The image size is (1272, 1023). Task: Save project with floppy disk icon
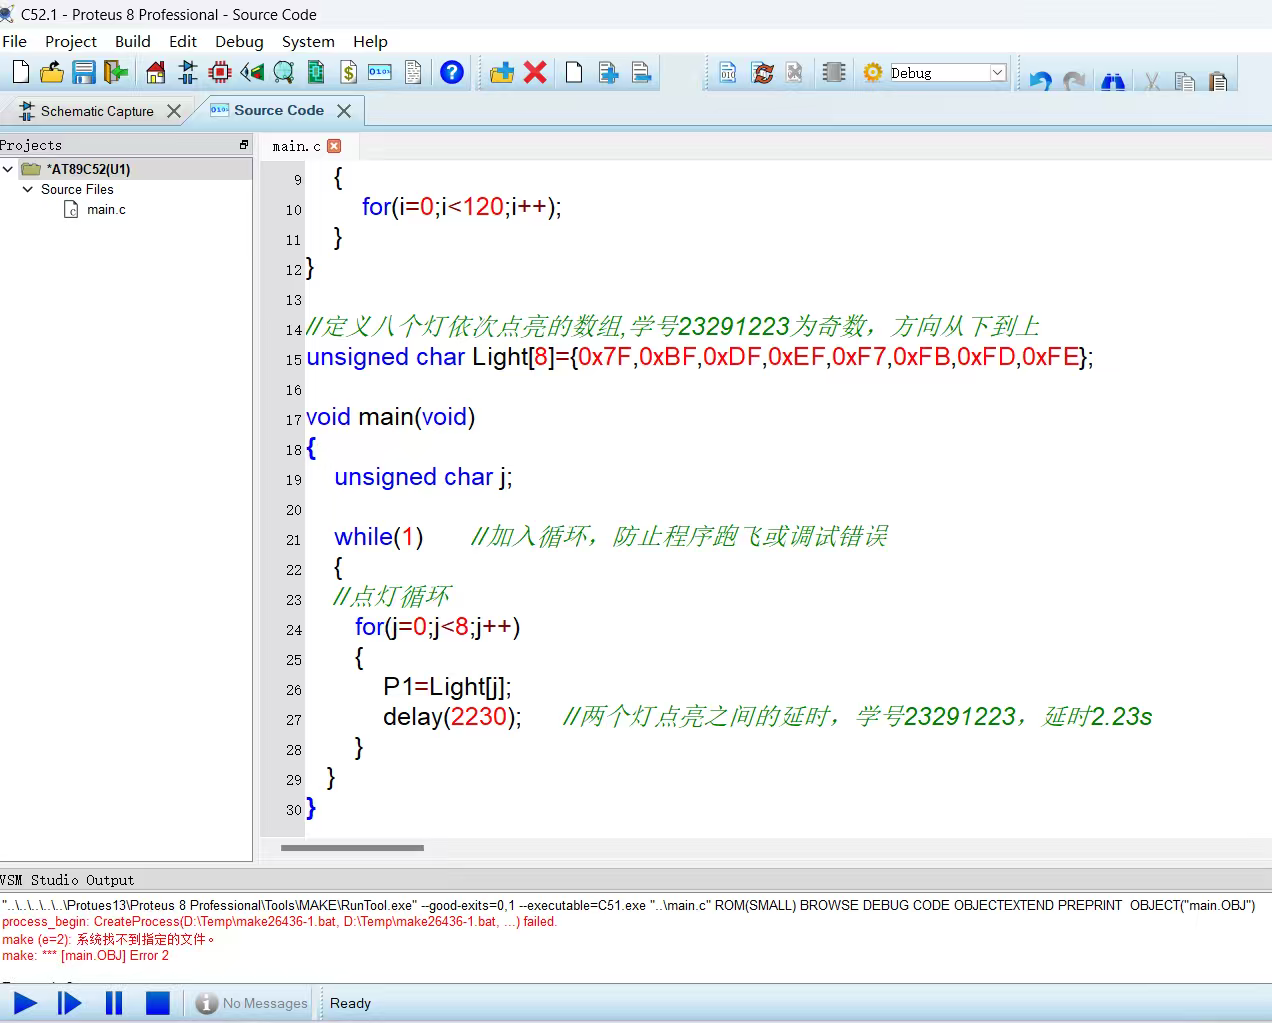pyautogui.click(x=84, y=72)
